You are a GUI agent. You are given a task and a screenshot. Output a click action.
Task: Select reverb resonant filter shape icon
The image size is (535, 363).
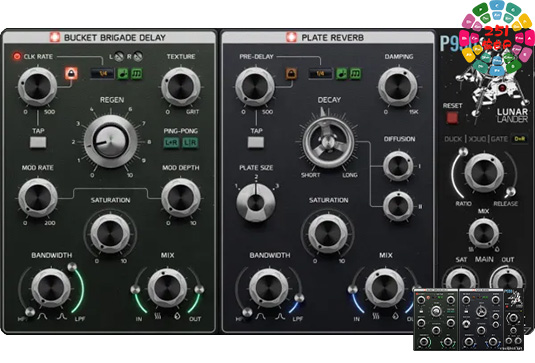pos(280,316)
